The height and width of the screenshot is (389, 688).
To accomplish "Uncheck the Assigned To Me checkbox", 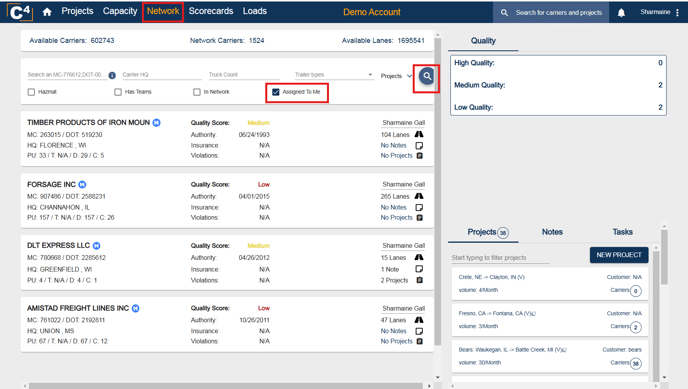I will [276, 92].
